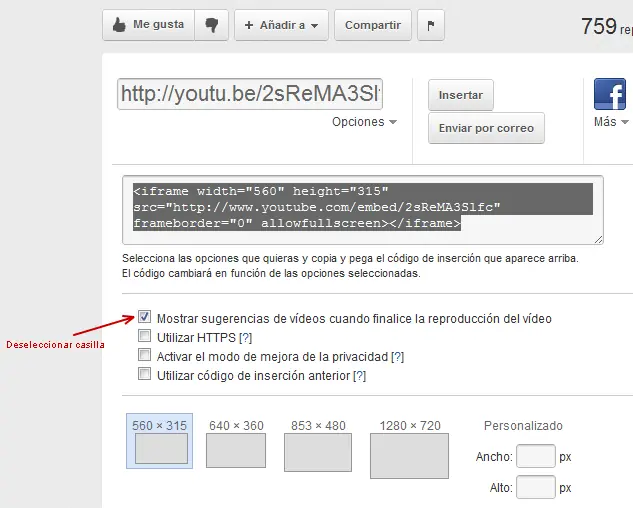Screen dimensions: 633x508
Task: Click the Alto custom height field
Action: [x=536, y=487]
